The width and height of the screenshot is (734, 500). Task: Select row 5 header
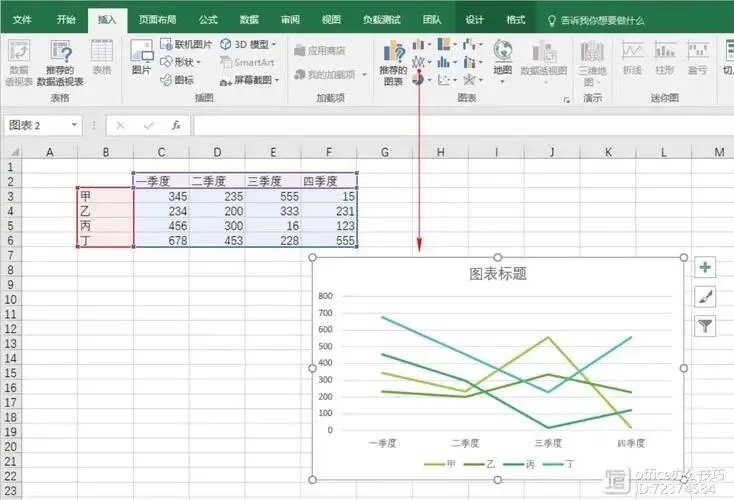point(10,226)
